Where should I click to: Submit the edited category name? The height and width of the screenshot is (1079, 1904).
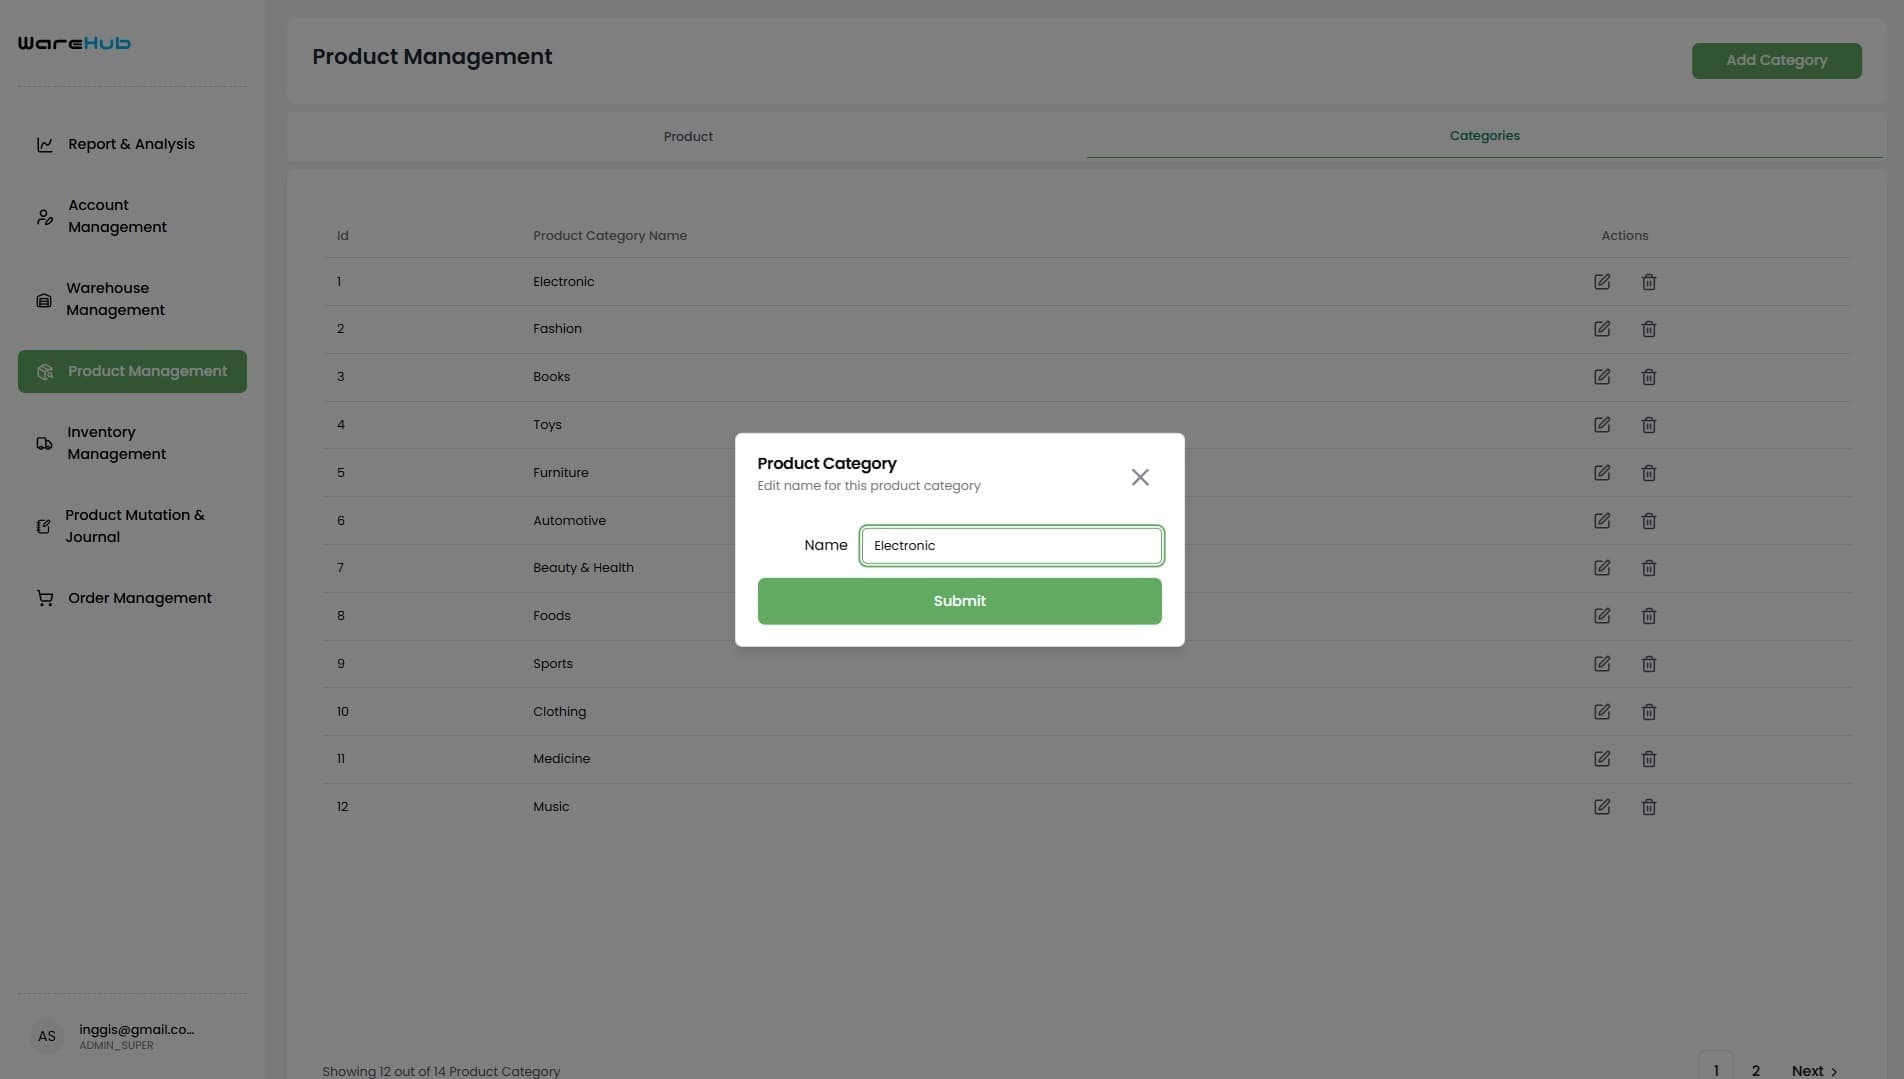[x=959, y=600]
